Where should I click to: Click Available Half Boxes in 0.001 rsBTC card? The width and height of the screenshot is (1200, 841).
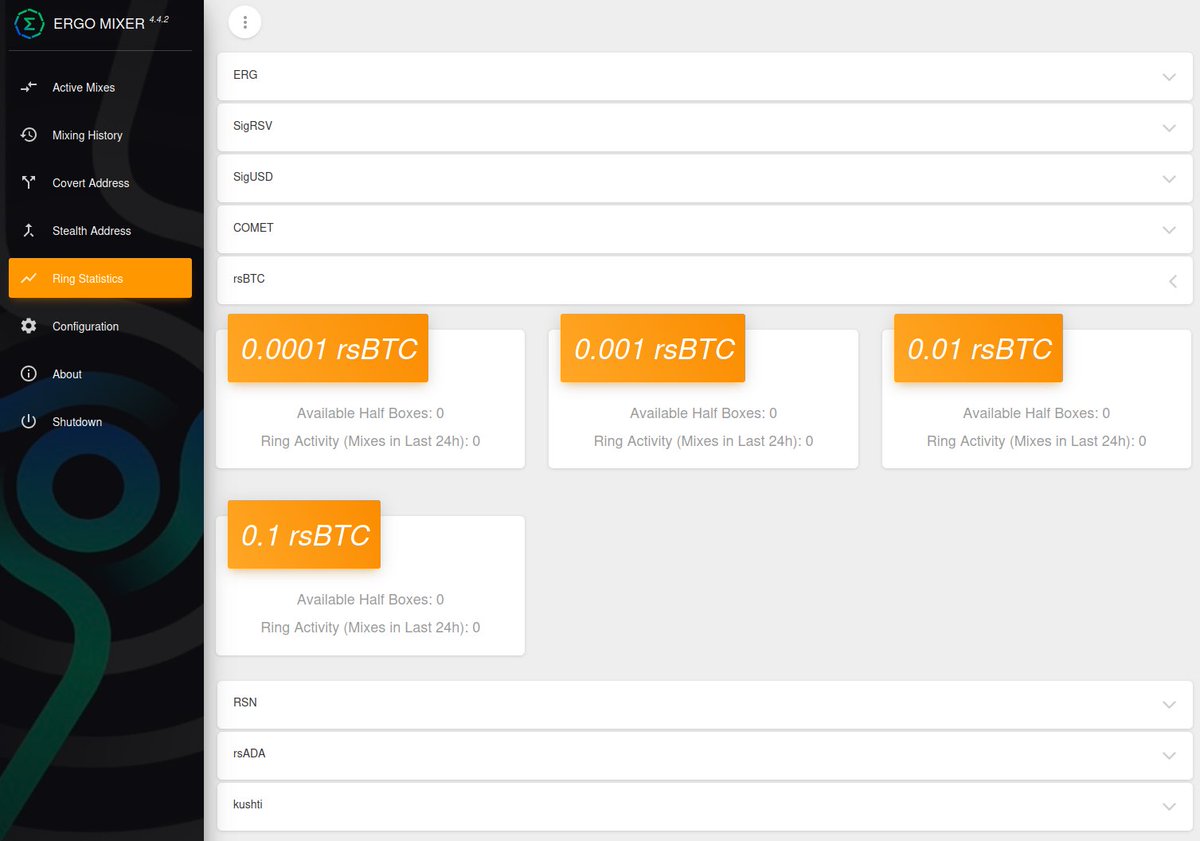point(703,413)
